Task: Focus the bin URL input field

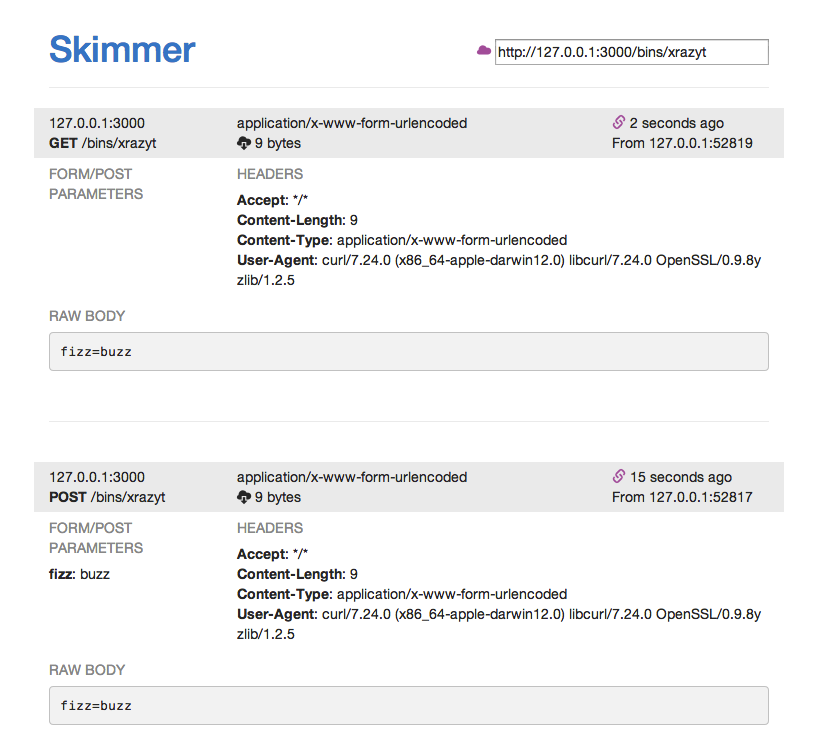Action: tap(631, 52)
